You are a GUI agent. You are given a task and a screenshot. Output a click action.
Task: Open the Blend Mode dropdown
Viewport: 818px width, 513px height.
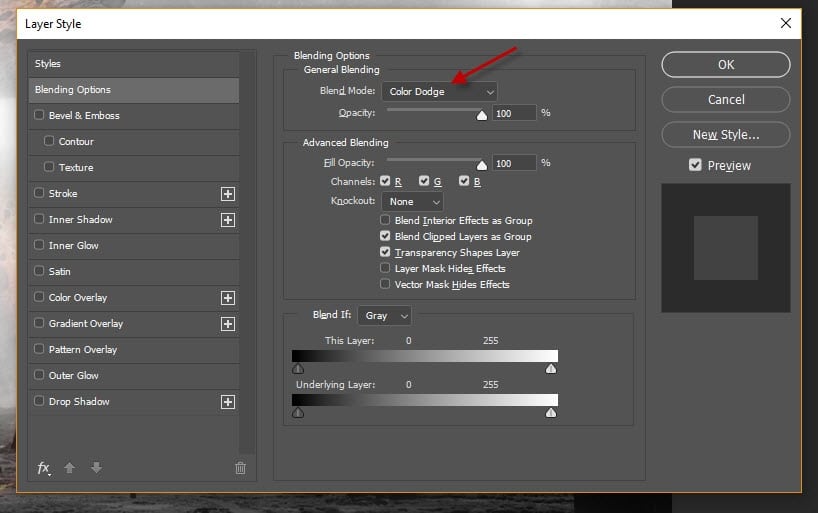tap(439, 92)
